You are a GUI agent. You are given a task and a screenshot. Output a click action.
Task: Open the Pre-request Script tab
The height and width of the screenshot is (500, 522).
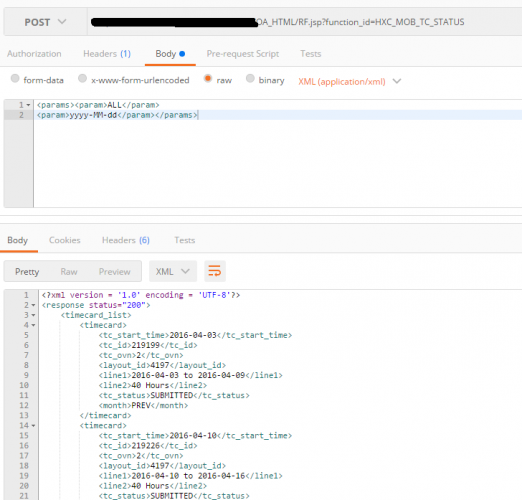243,54
